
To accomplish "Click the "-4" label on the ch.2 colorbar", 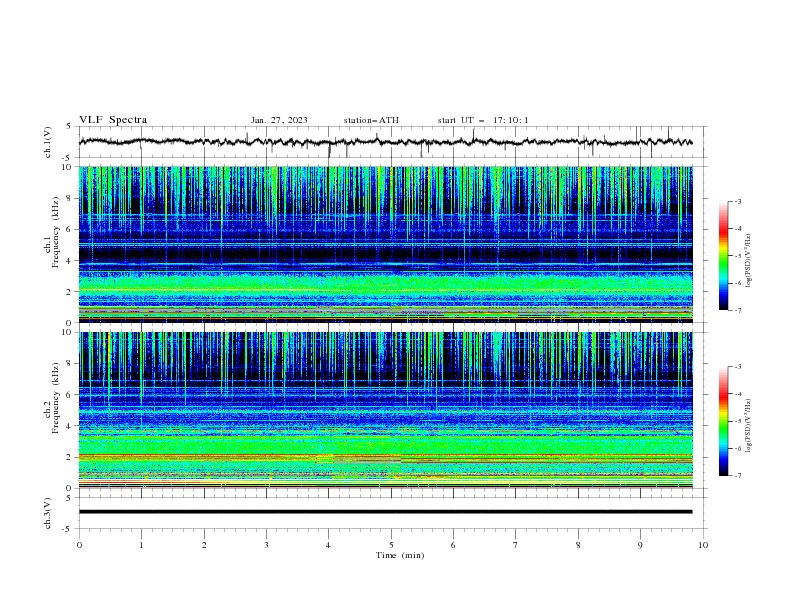I will pyautogui.click(x=737, y=394).
